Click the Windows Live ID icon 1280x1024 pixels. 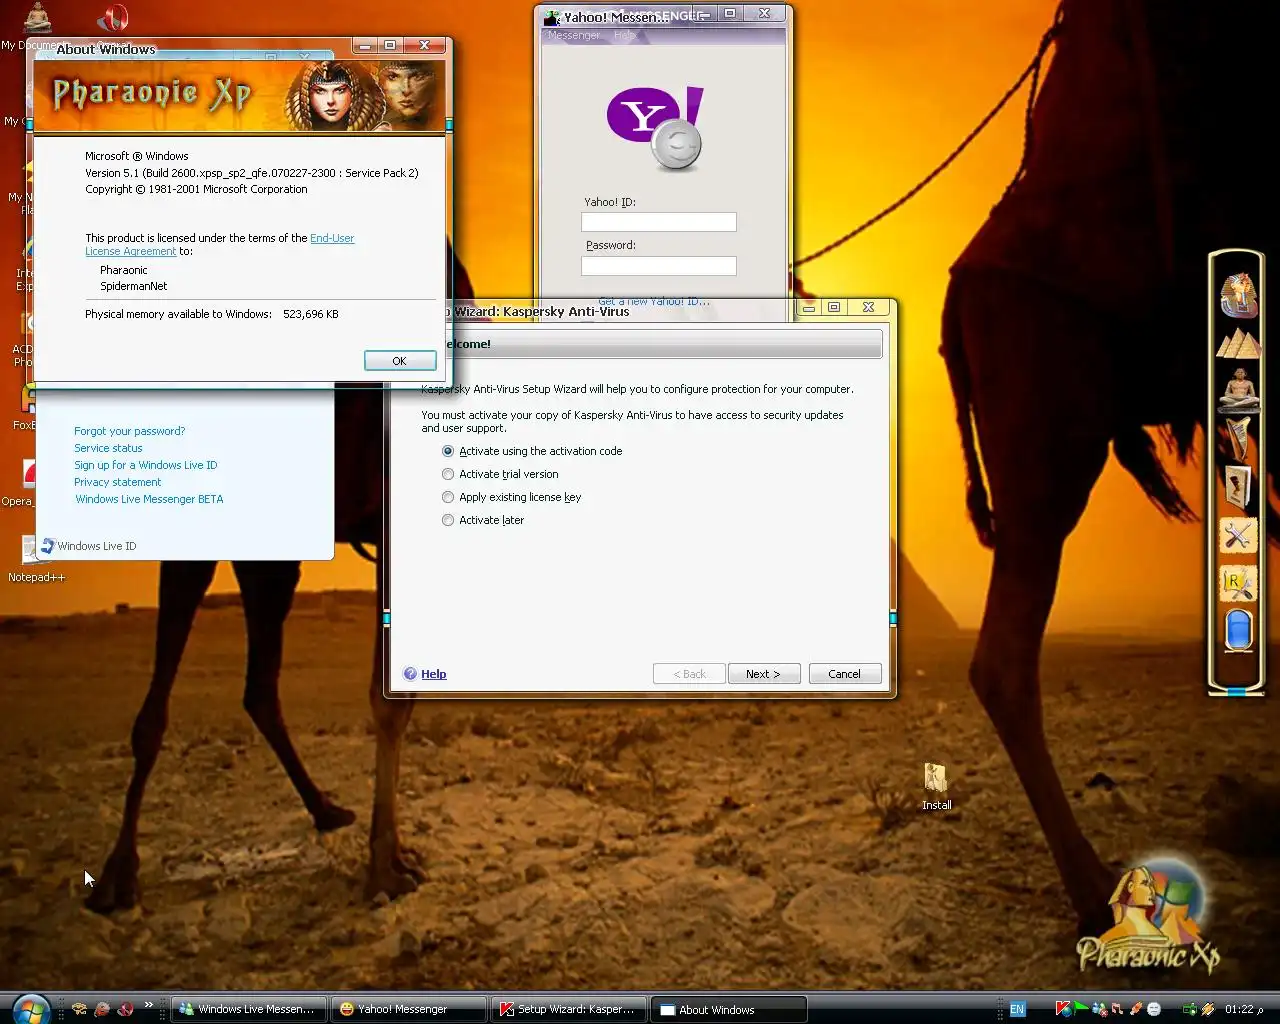point(47,546)
